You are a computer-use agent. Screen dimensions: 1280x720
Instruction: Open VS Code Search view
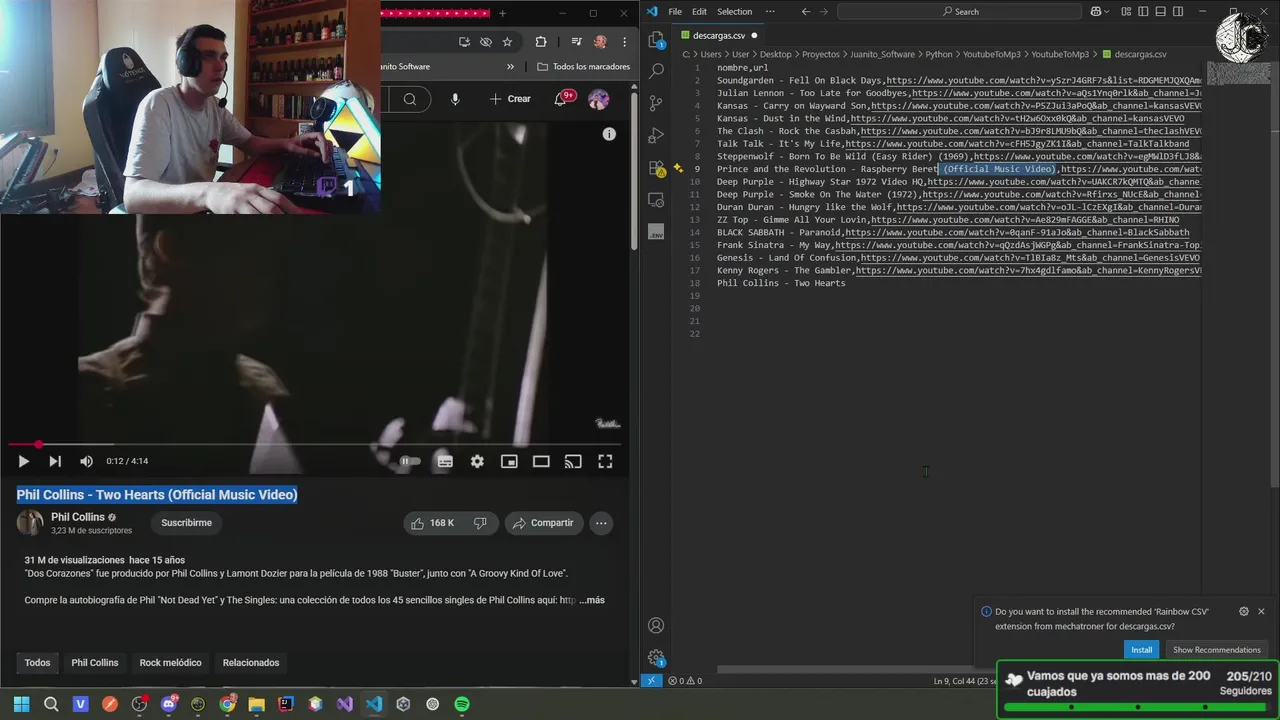[x=656, y=71]
